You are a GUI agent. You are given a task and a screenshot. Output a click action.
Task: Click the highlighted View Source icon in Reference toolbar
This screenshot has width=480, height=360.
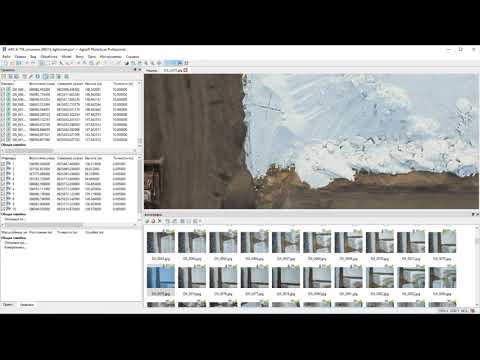[x=45, y=77]
